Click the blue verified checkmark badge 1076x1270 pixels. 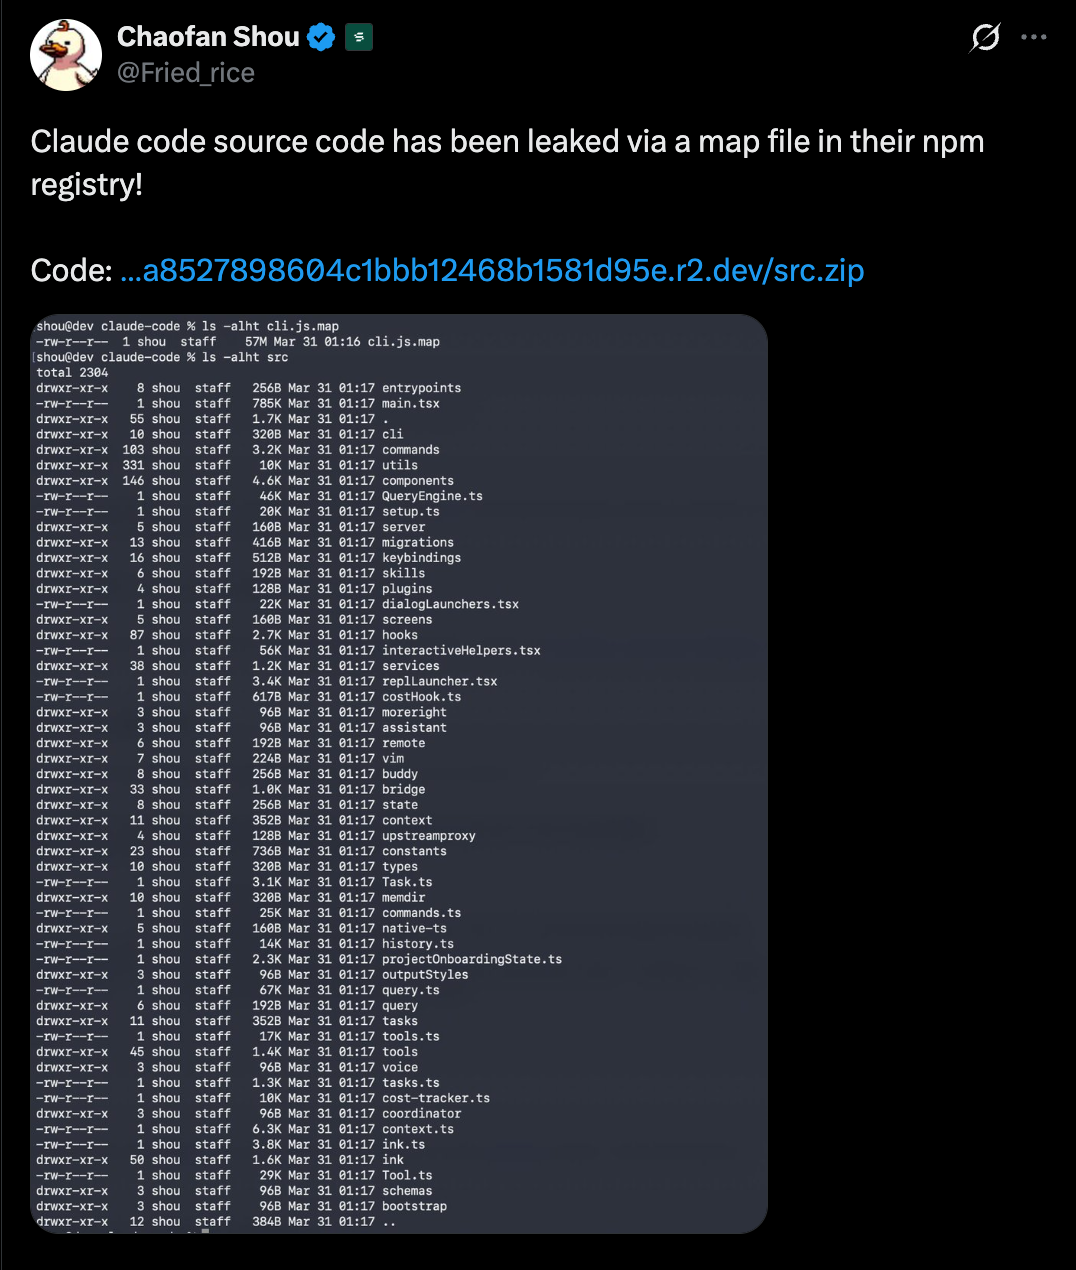321,38
